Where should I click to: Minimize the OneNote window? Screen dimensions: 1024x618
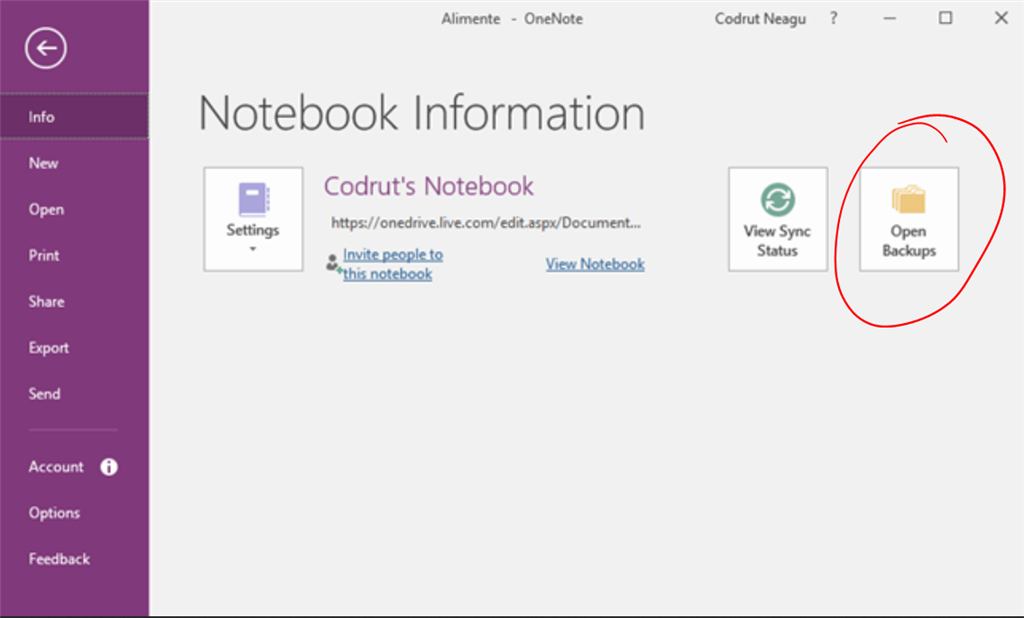(x=889, y=18)
